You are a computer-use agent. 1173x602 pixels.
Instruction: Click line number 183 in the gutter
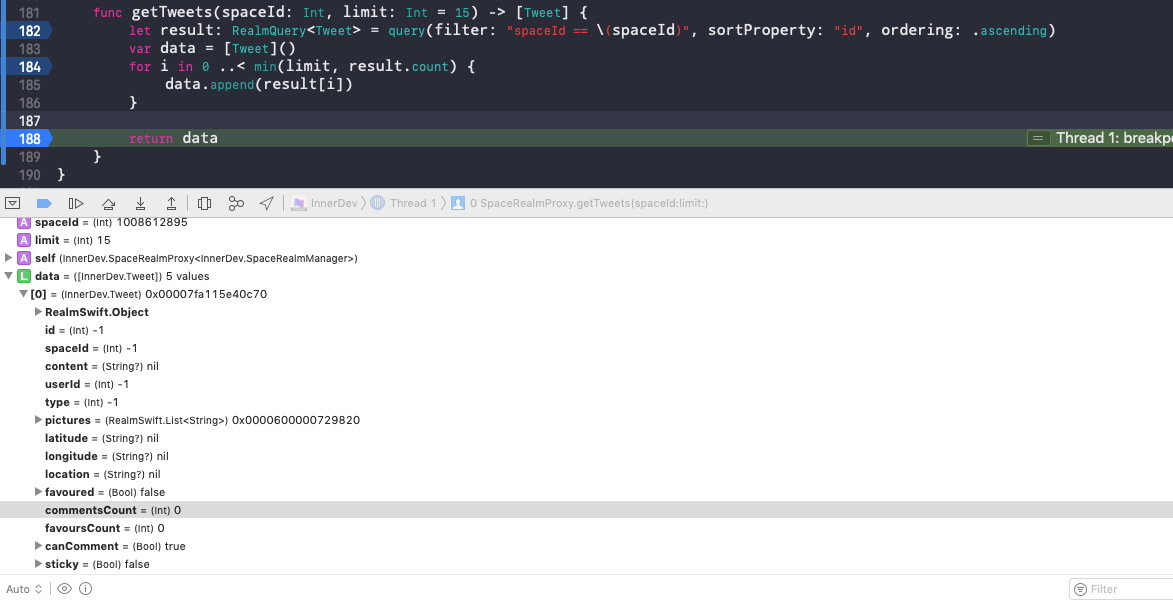(28, 49)
